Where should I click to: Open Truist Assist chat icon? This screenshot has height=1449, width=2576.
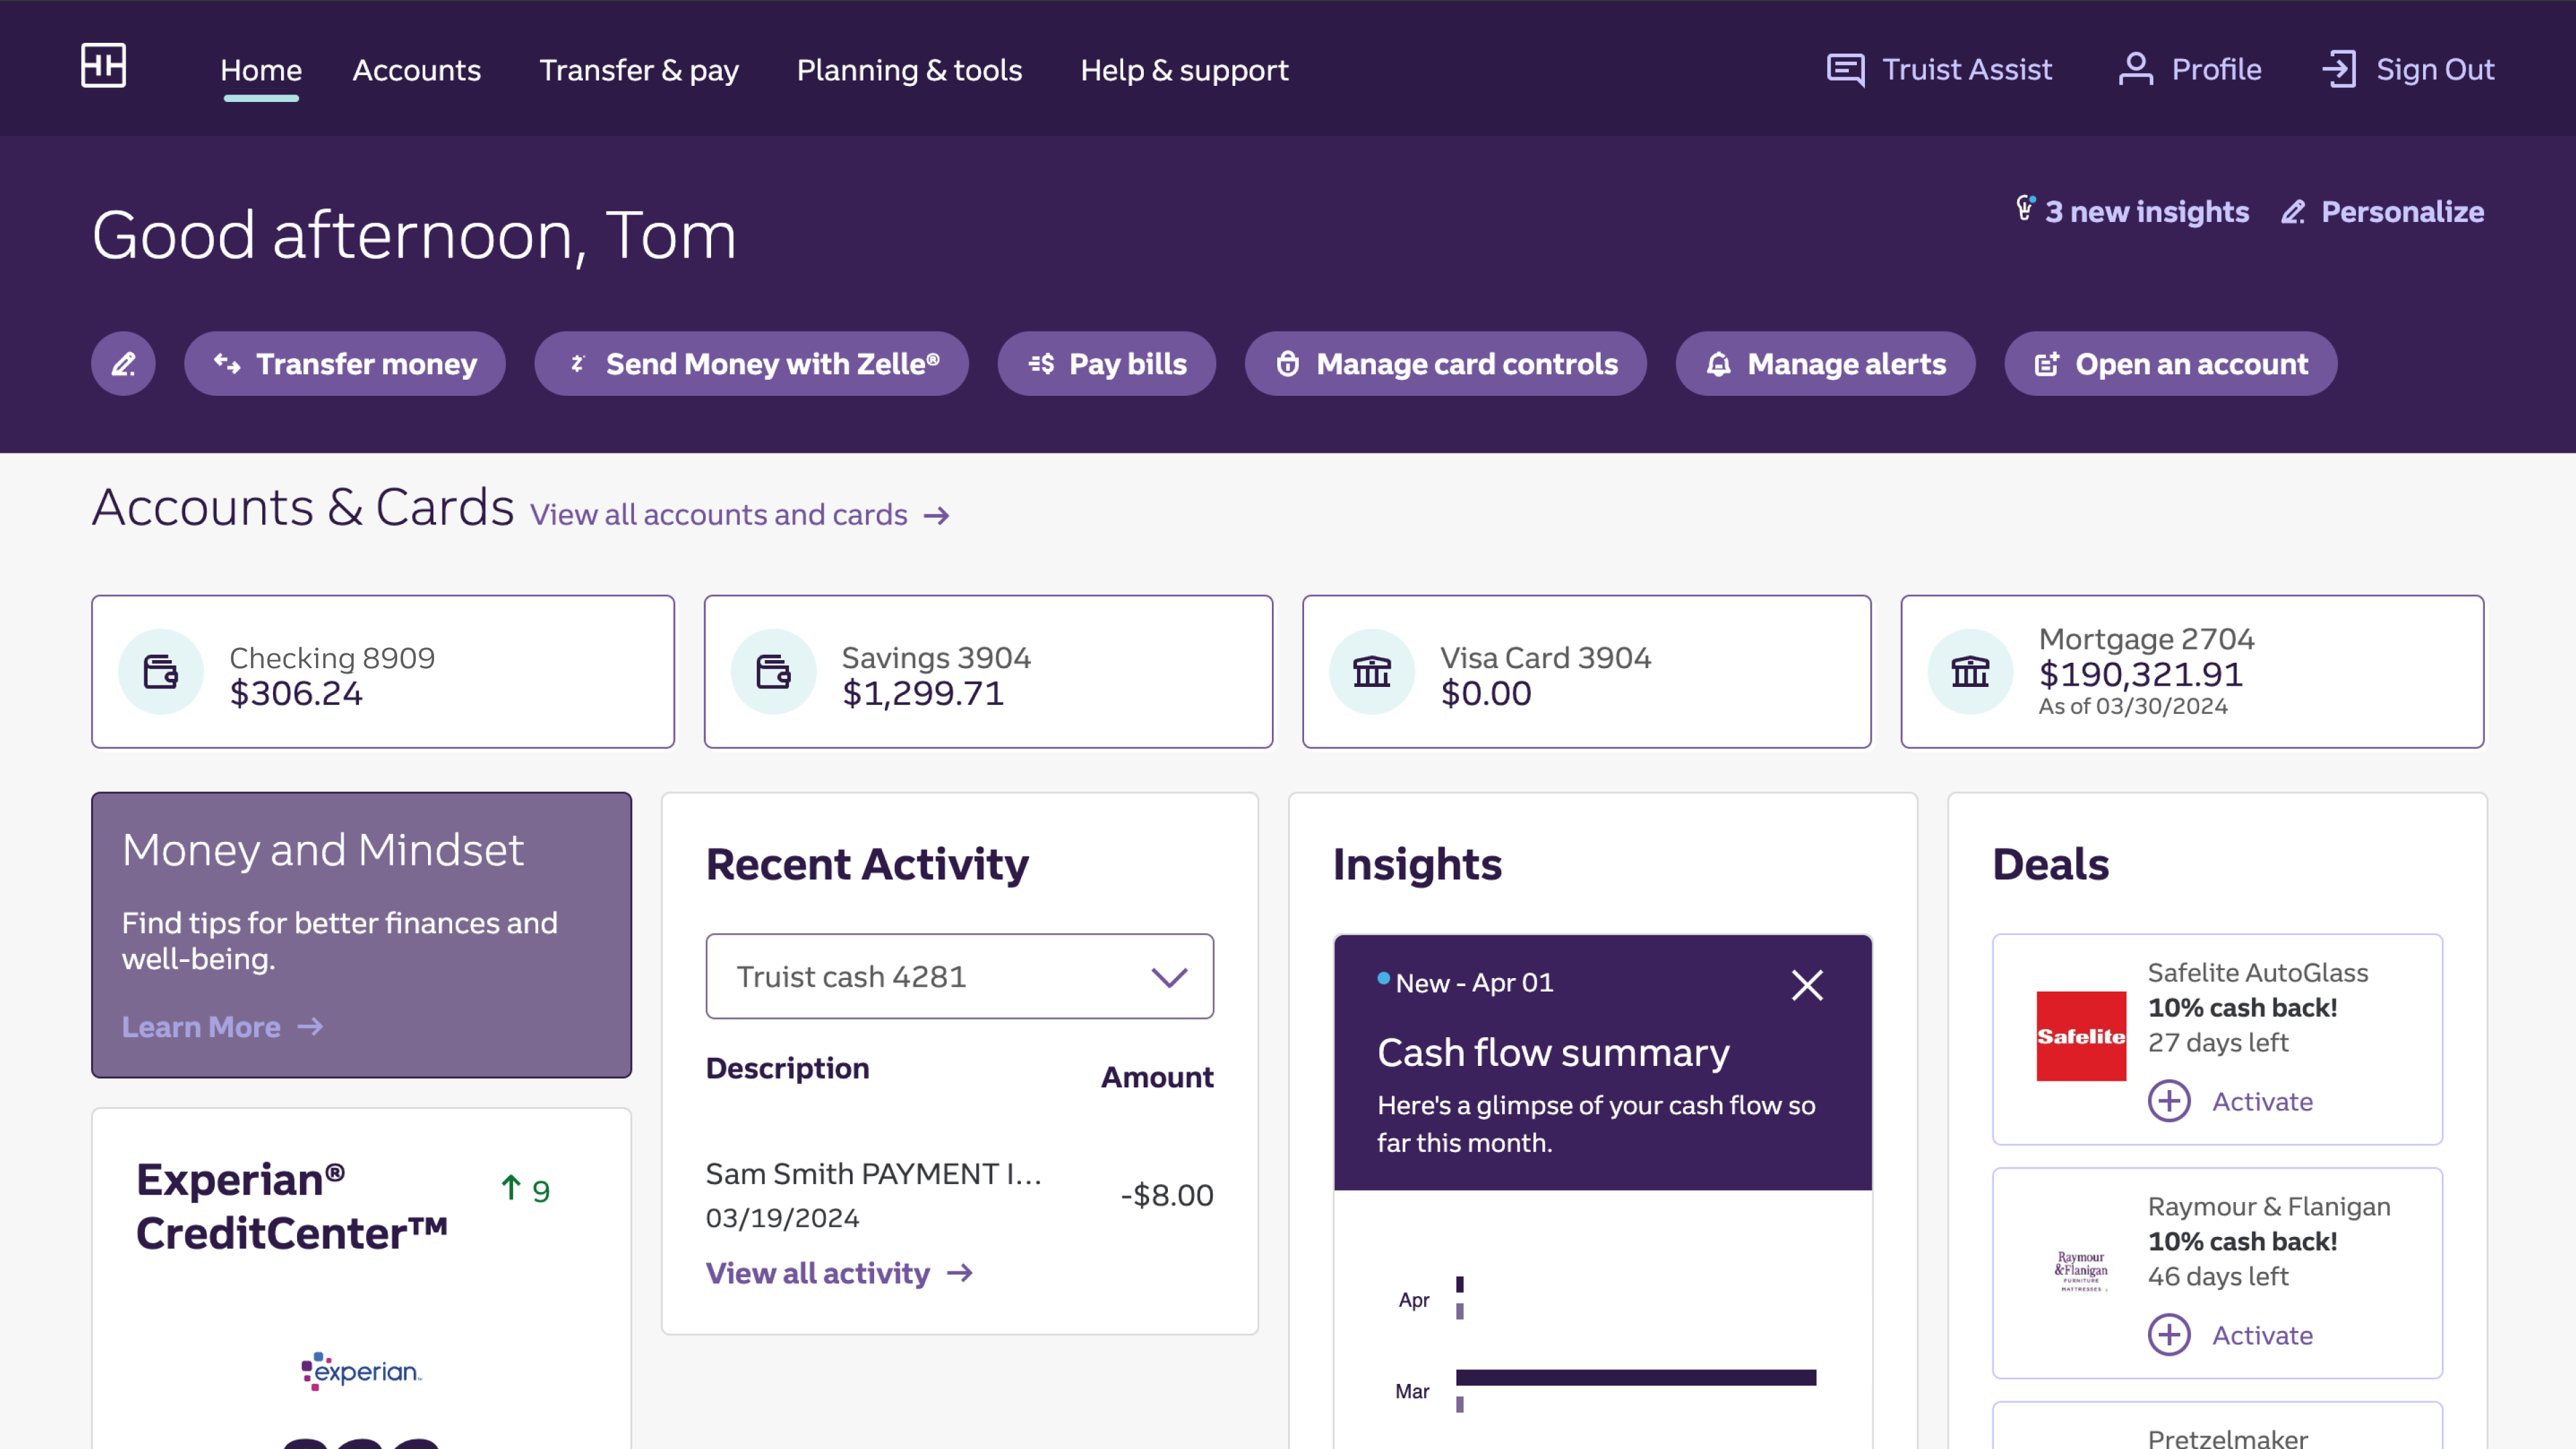(1845, 70)
